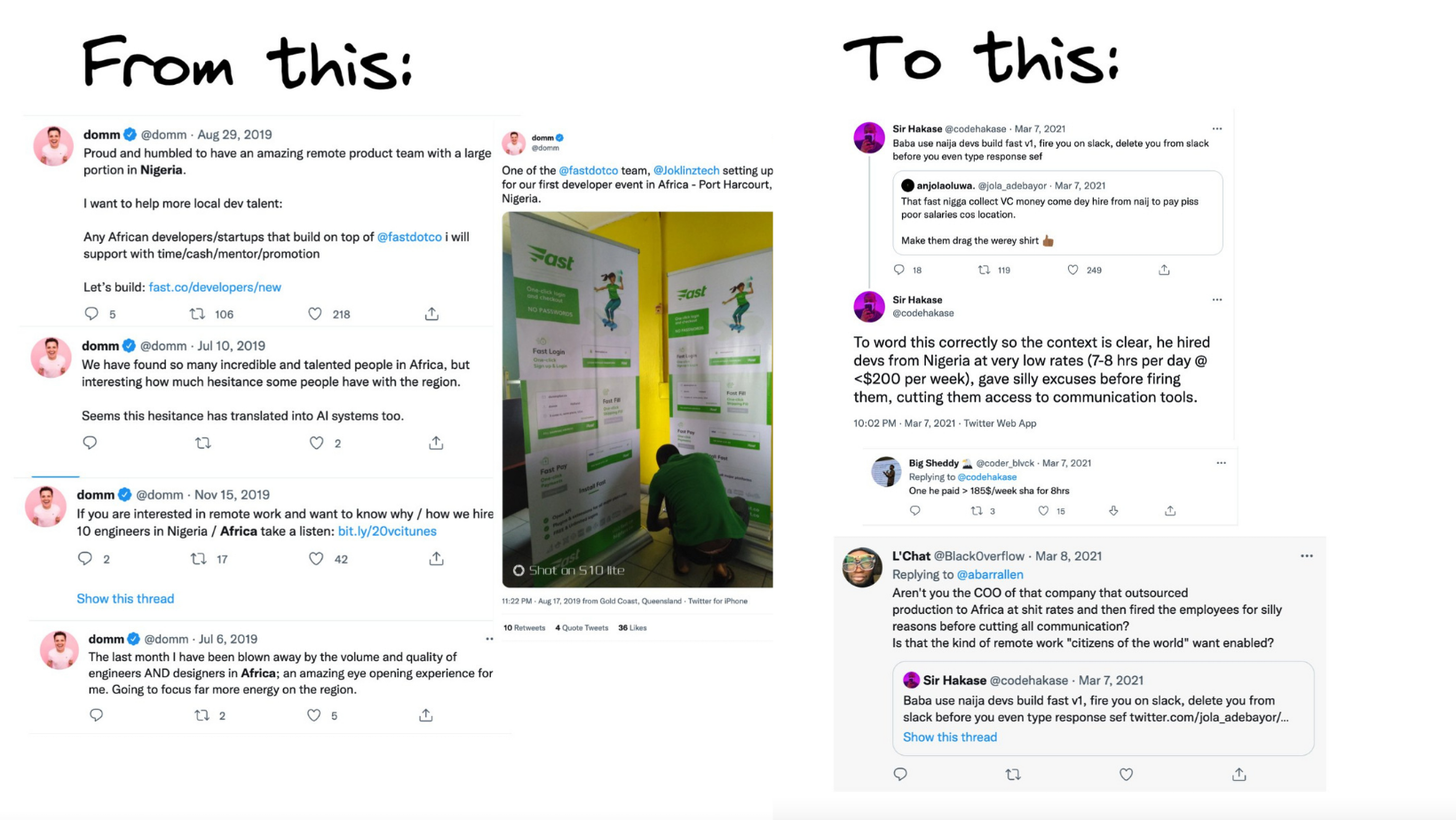The height and width of the screenshot is (820, 1456).
Task: Open more options on L'Chat's tweet
Action: click(1306, 556)
